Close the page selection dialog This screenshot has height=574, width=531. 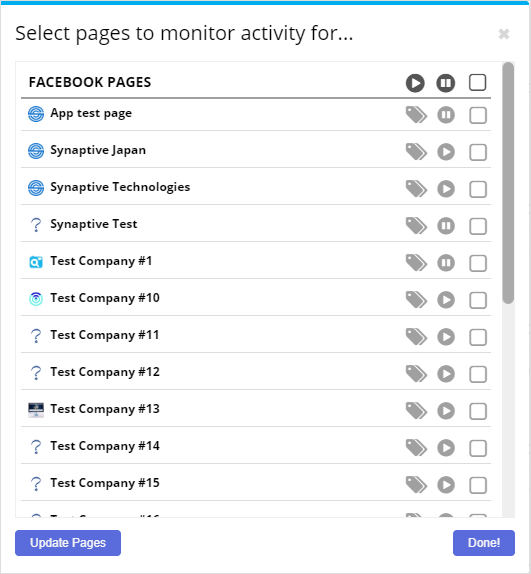504,34
